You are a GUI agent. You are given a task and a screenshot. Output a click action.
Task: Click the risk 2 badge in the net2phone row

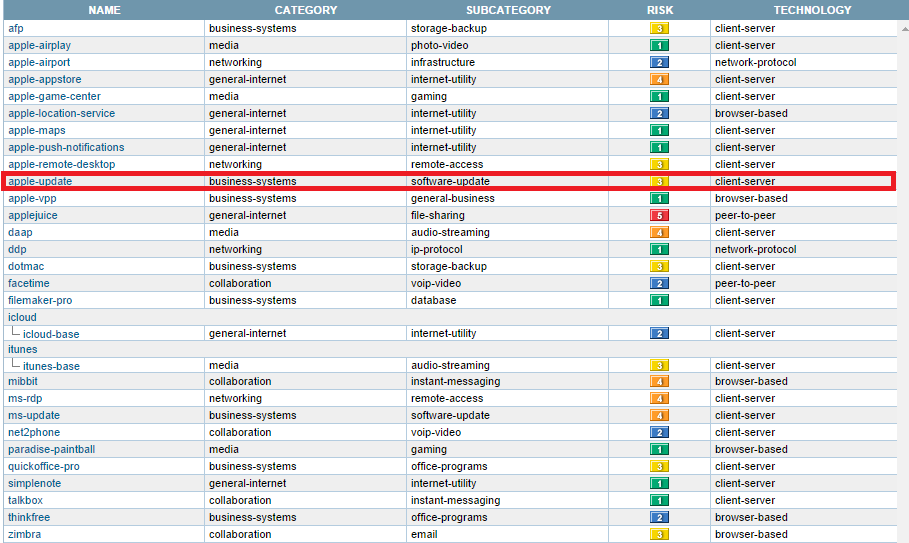(x=659, y=432)
